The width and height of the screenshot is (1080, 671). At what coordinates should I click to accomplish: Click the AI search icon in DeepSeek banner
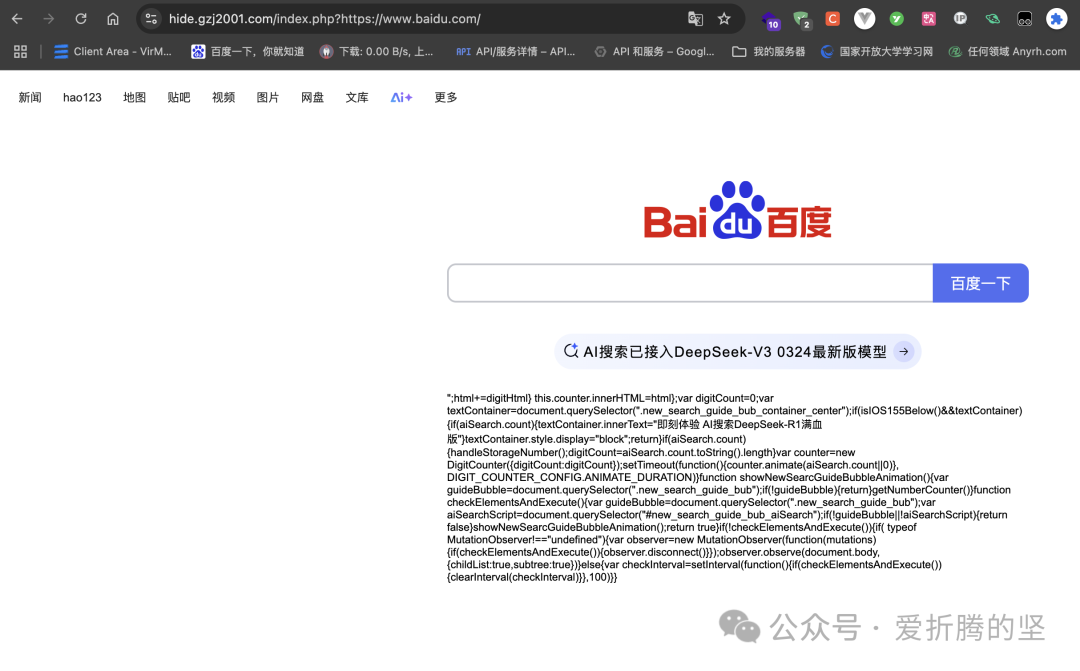pyautogui.click(x=571, y=351)
